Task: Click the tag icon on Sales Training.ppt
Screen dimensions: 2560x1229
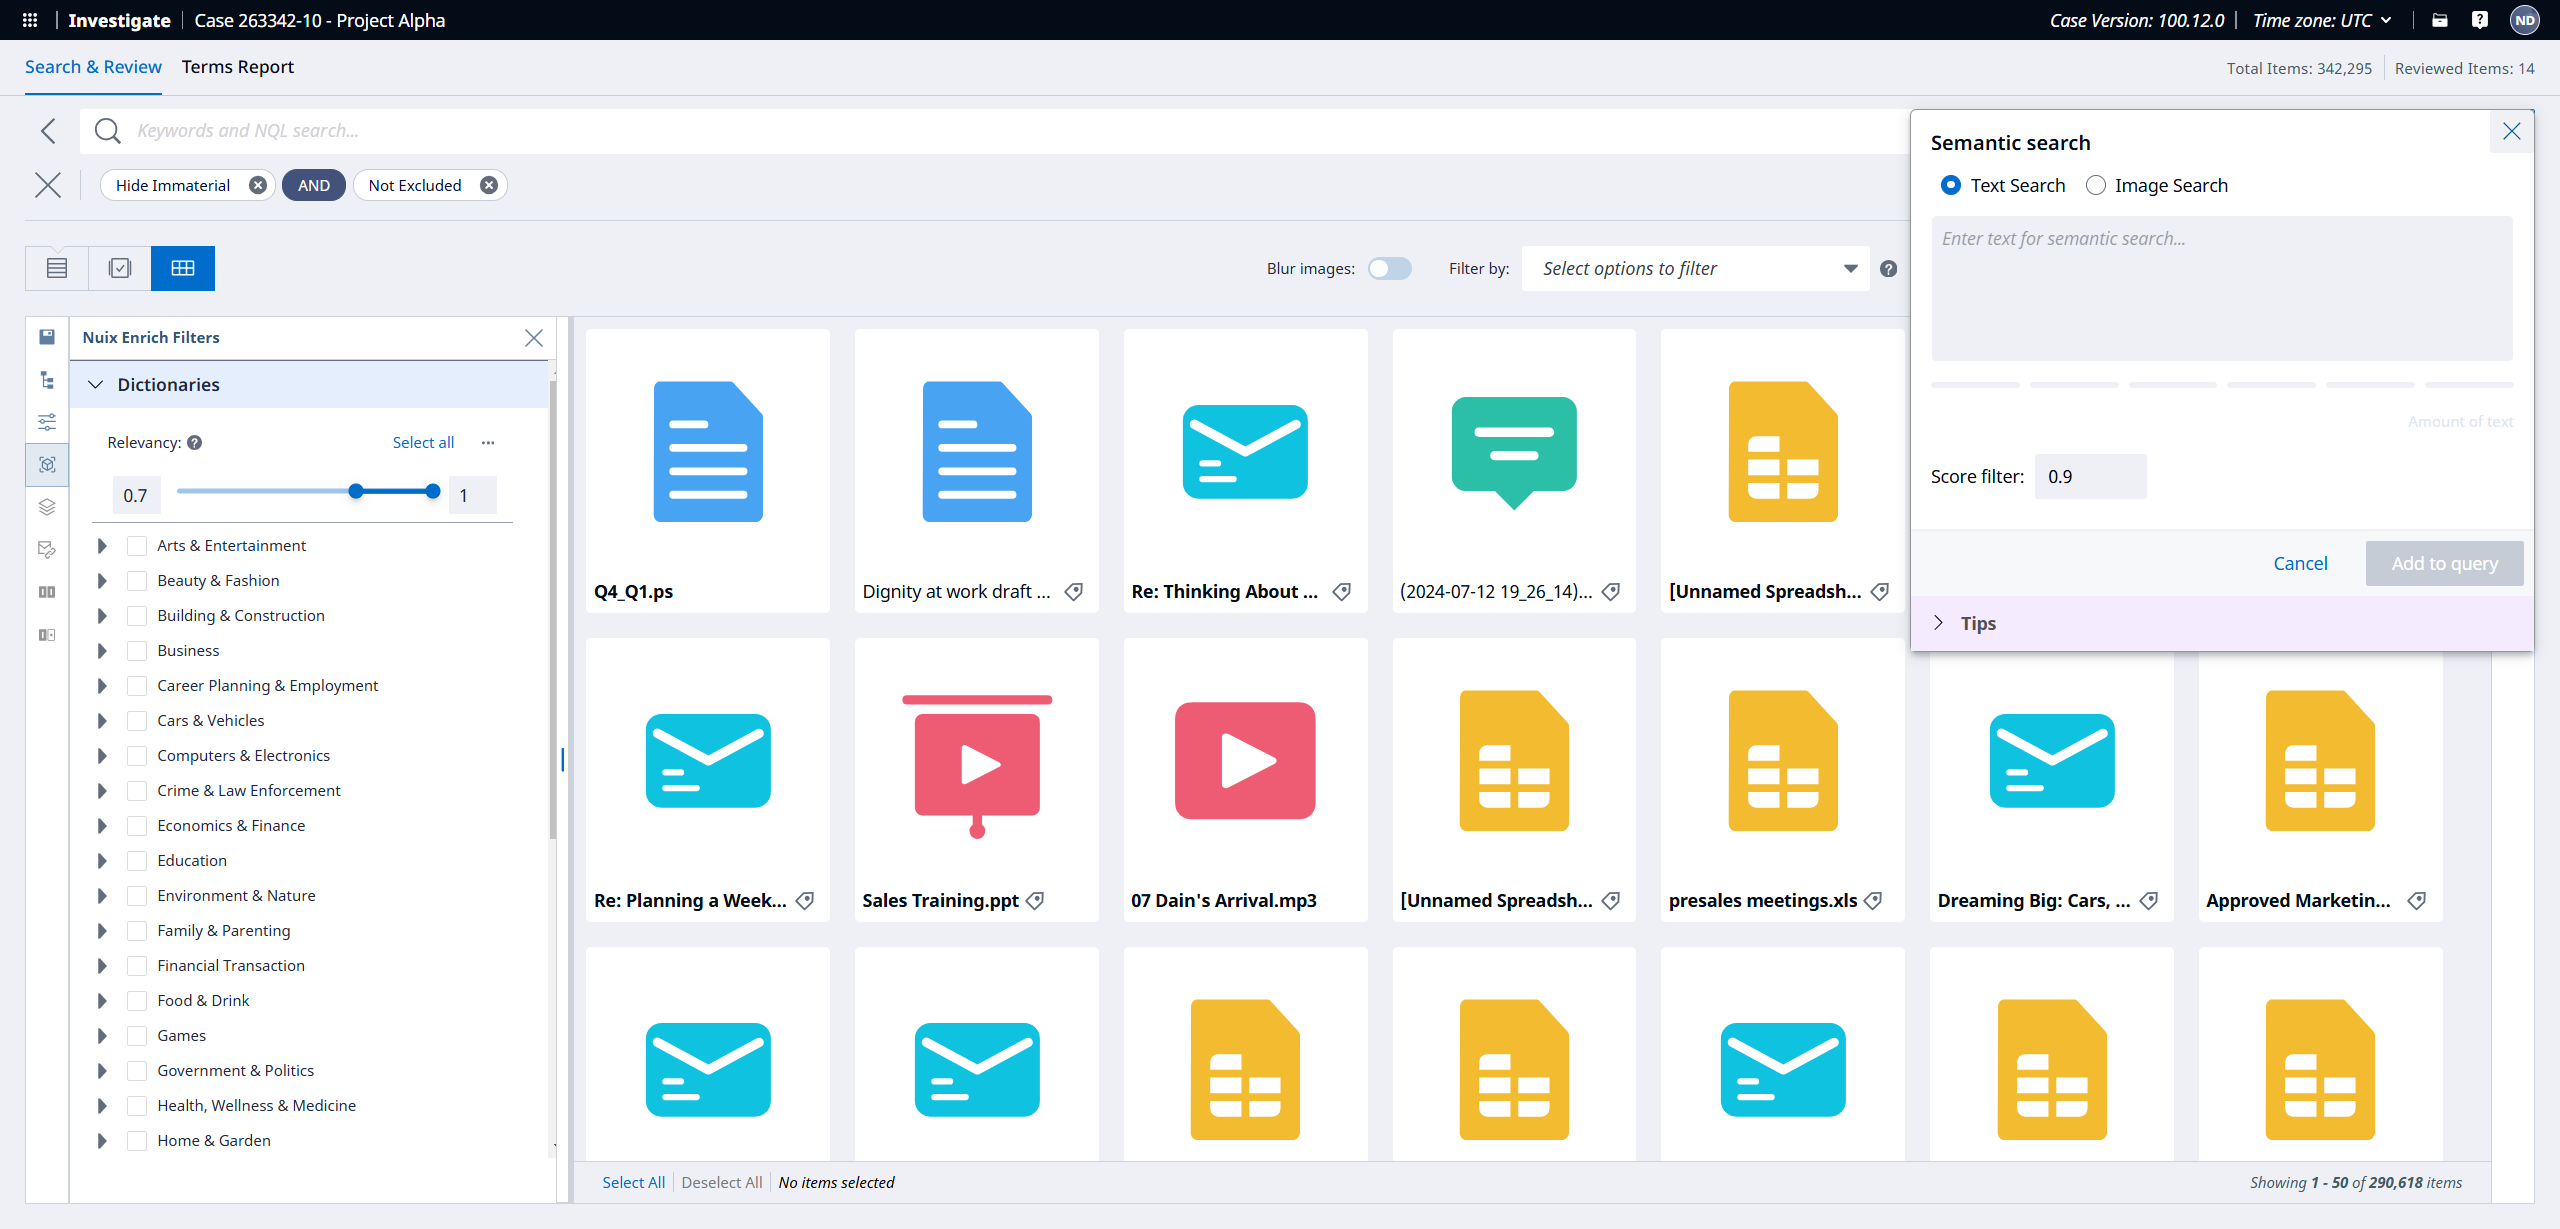Action: 1036,900
